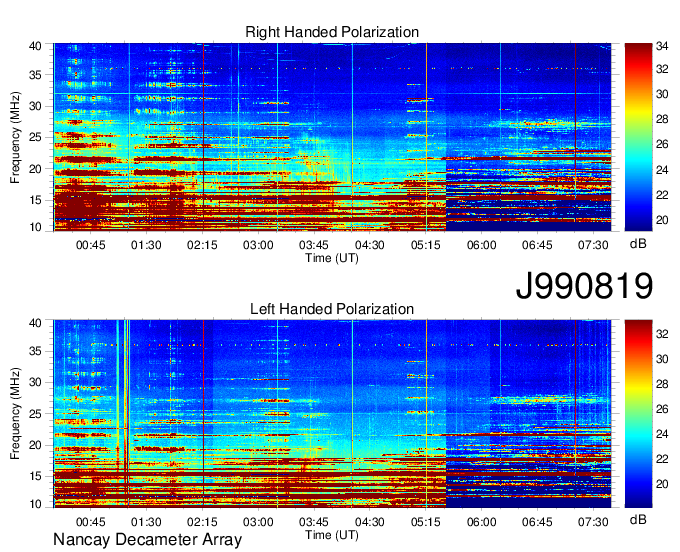Click 03:45 time tick on Right Handed plot

point(314,245)
